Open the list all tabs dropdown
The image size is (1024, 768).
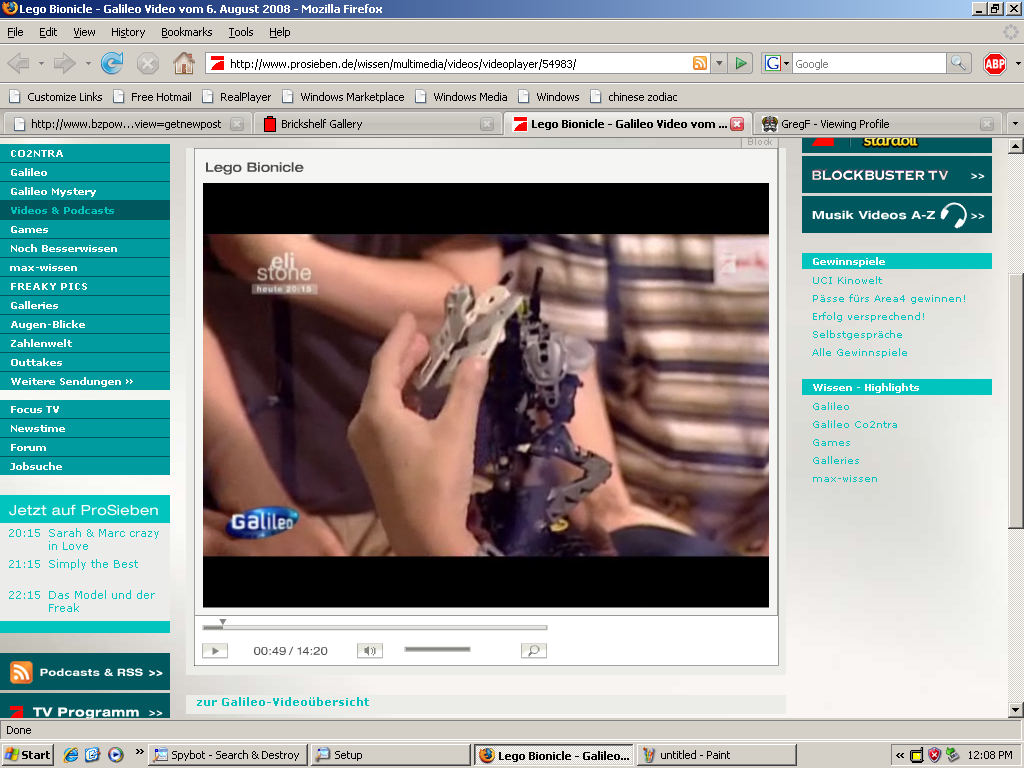pos(1015,123)
